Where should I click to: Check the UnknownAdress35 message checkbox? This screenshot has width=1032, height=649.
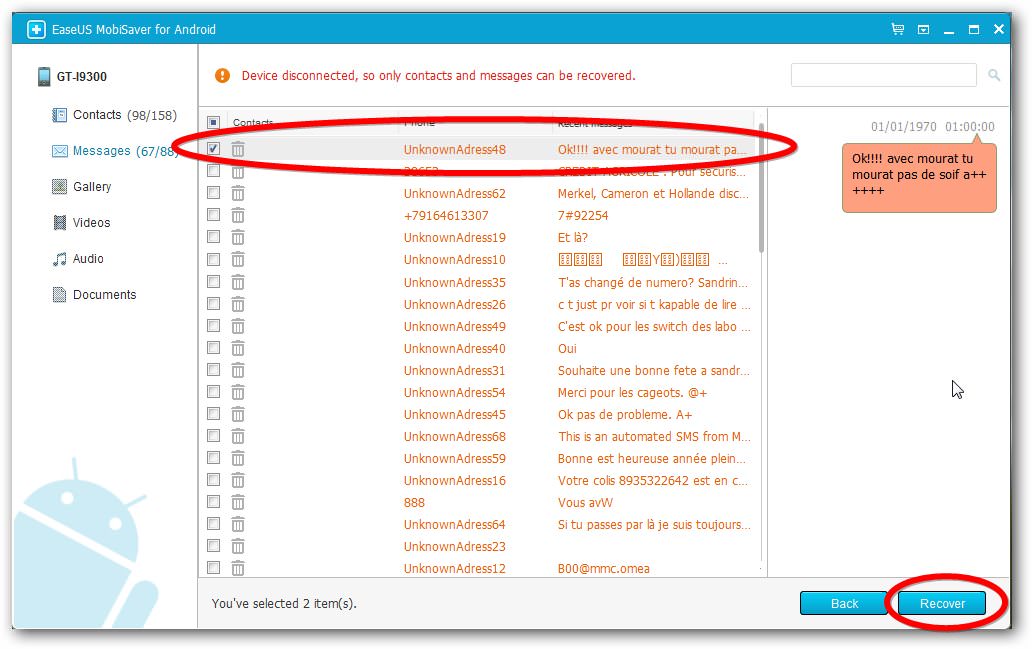pos(213,282)
